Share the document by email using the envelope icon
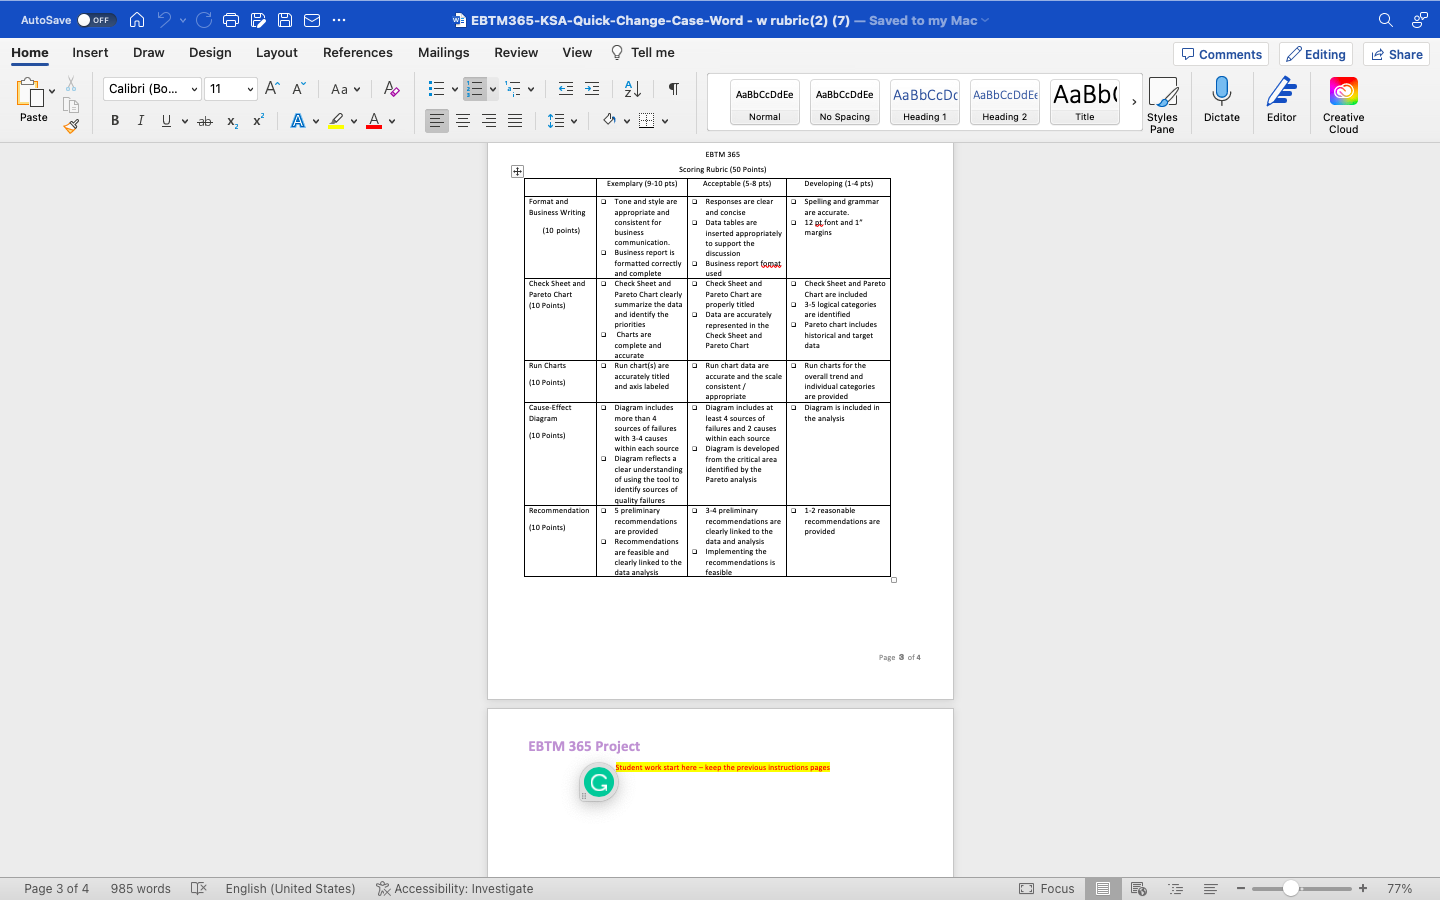 point(312,20)
